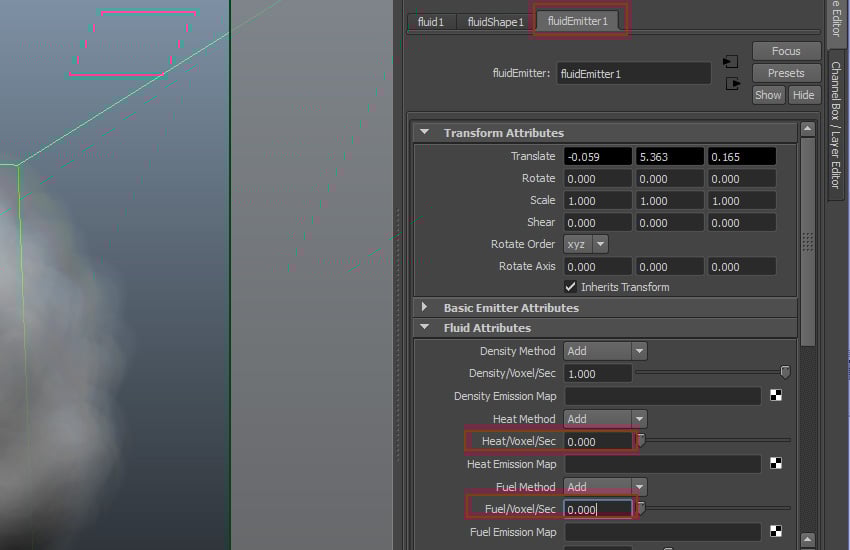Click the Rotate Z field

pyautogui.click(x=742, y=179)
